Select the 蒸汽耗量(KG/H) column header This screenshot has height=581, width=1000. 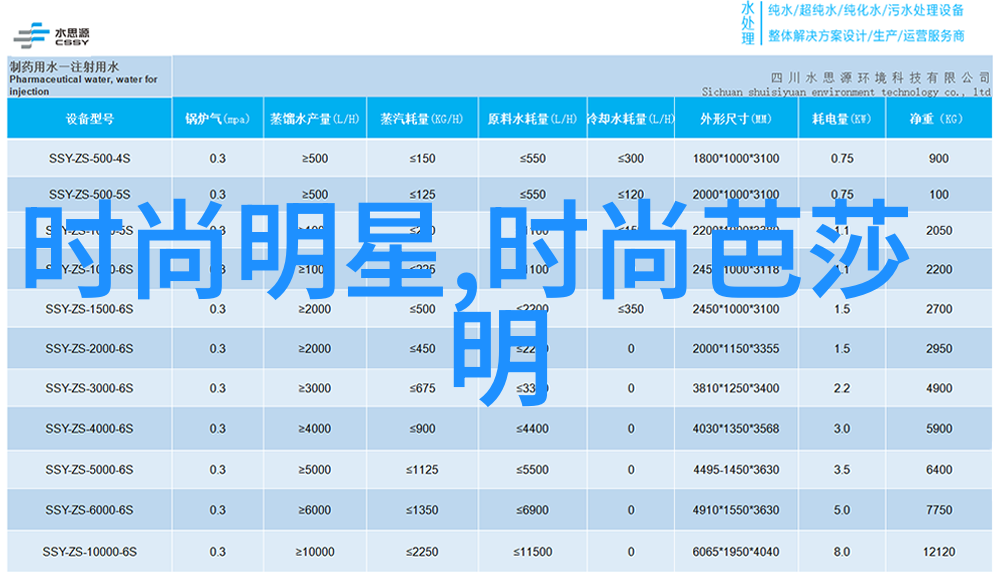[x=422, y=119]
